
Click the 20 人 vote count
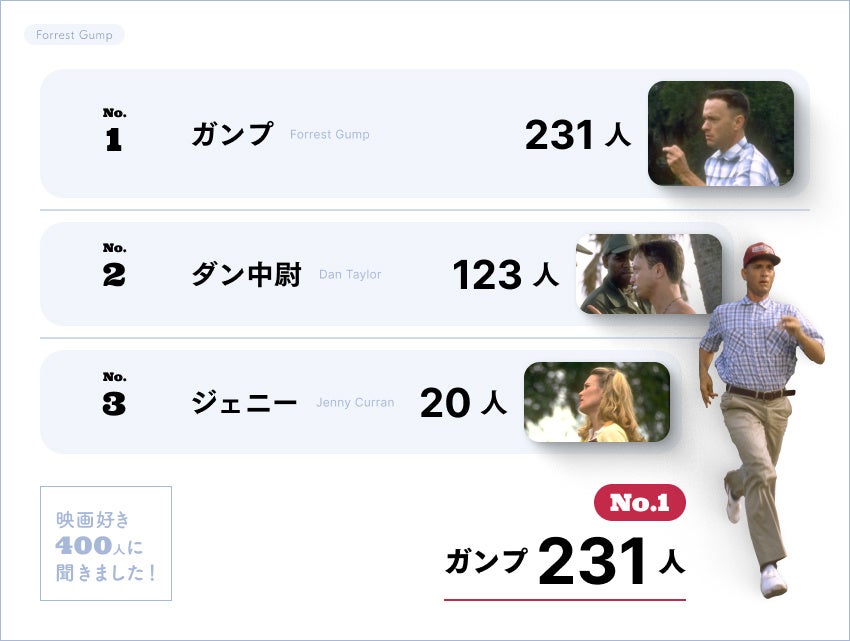(463, 403)
